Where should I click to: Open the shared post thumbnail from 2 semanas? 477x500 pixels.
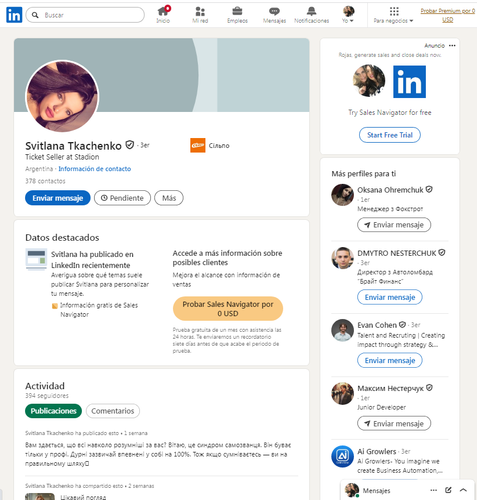tap(40, 496)
